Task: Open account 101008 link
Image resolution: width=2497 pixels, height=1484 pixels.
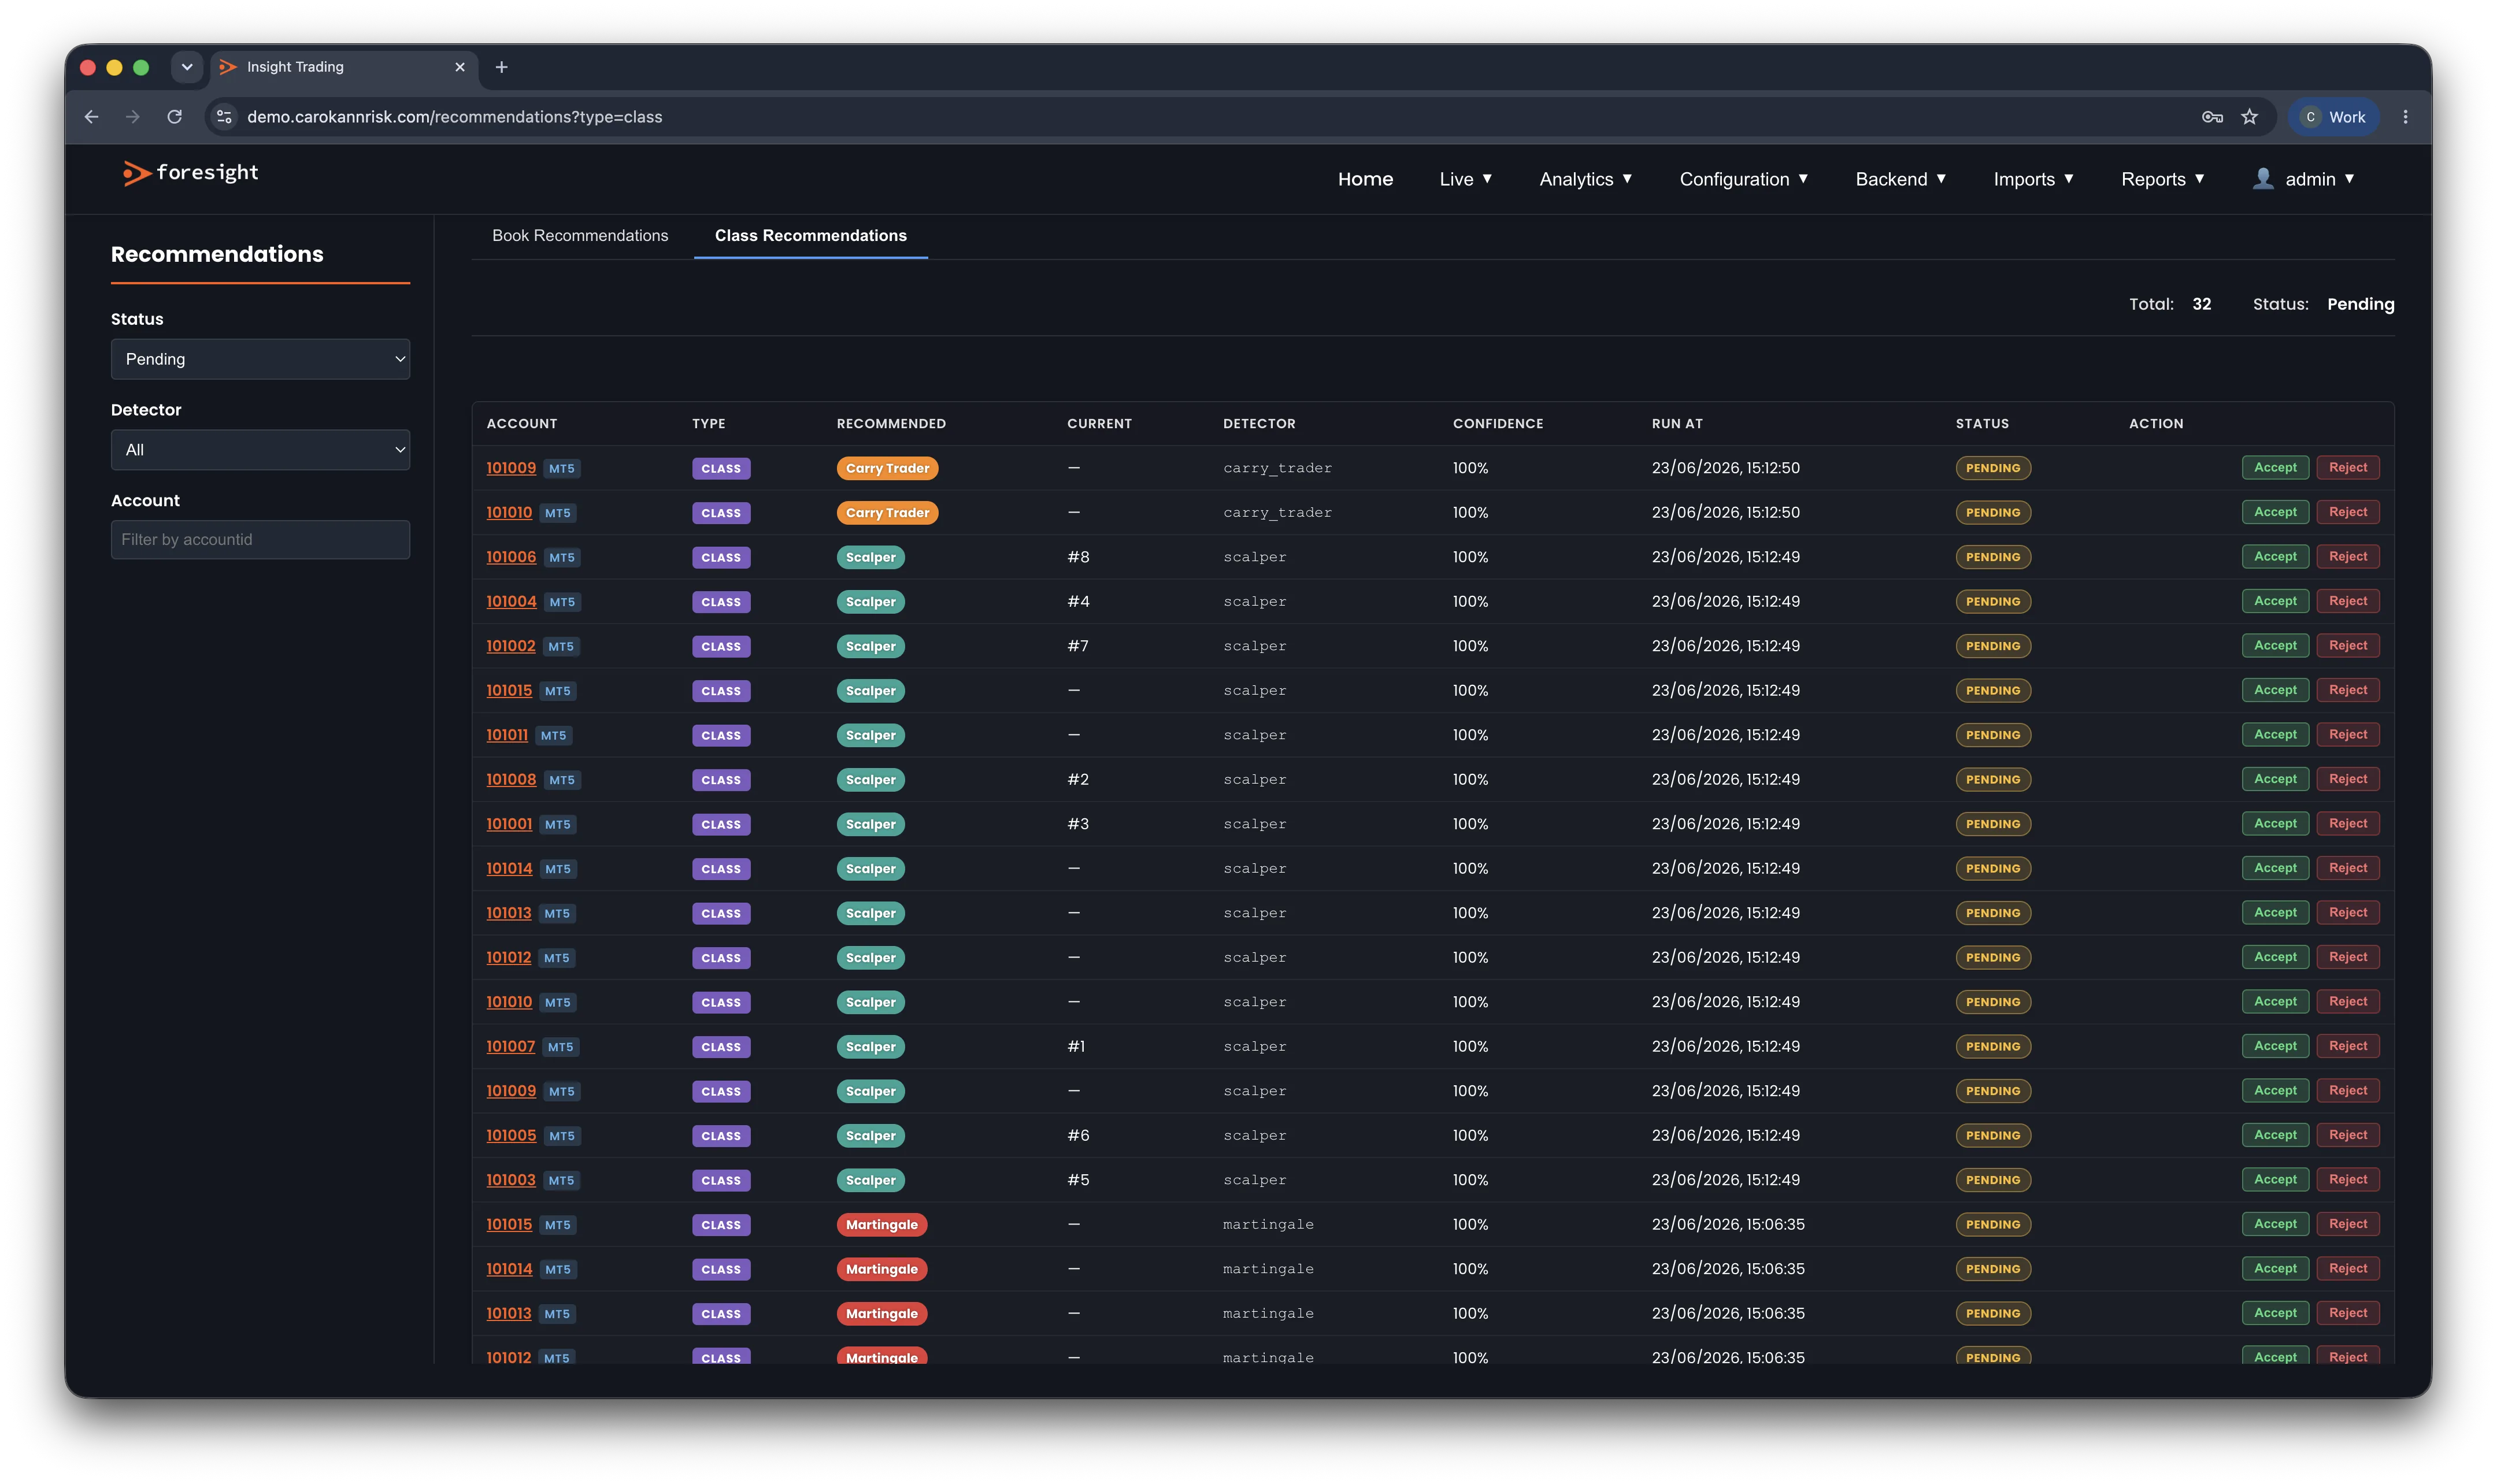Action: [511, 779]
